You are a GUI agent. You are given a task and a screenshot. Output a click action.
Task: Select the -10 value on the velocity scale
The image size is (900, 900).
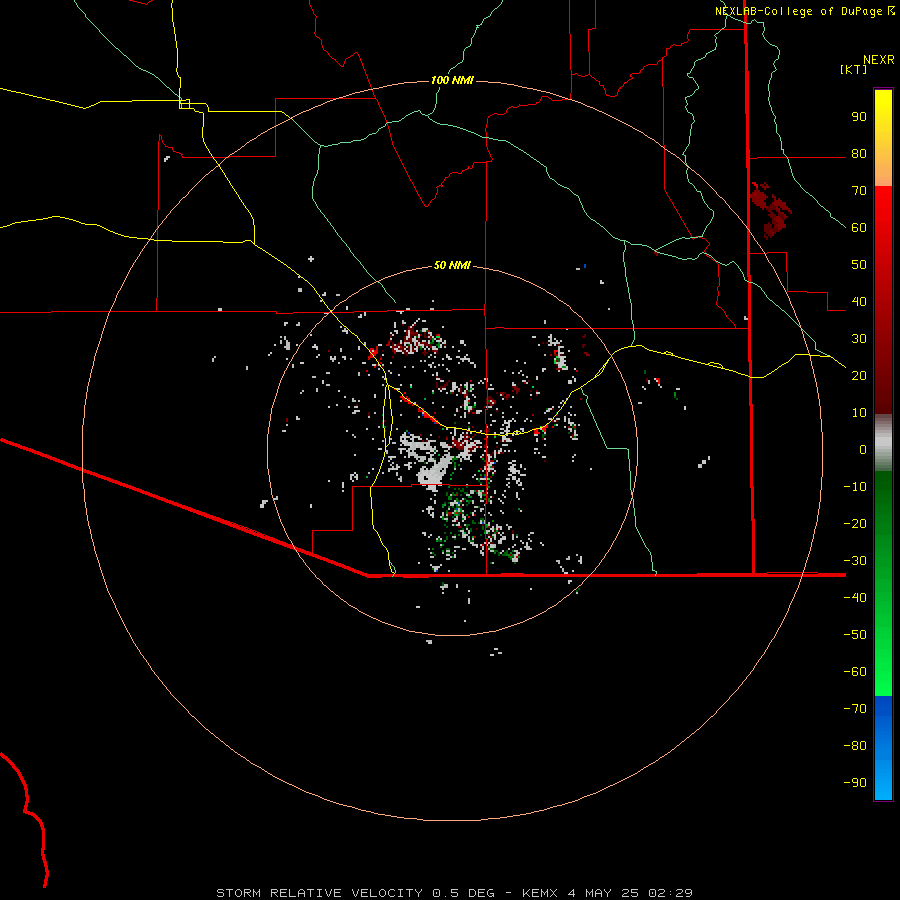tap(855, 487)
